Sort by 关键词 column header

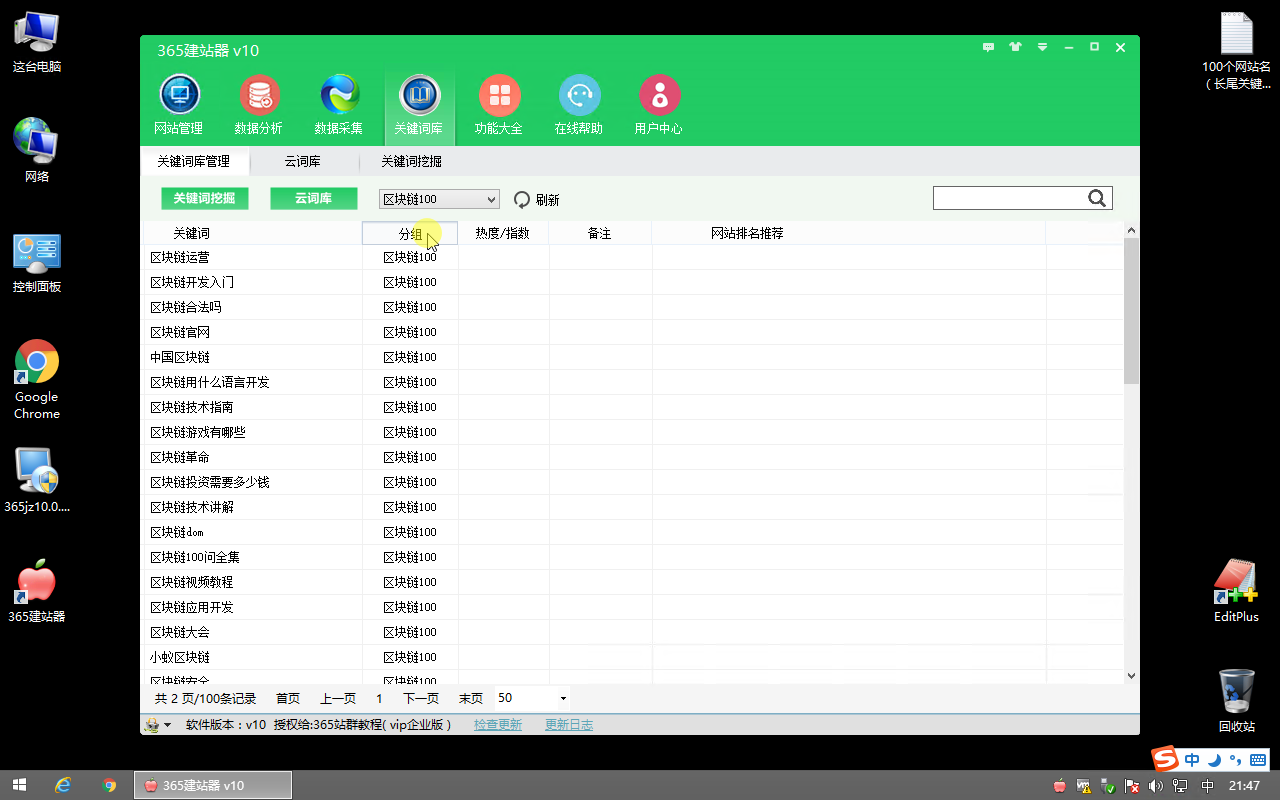tap(253, 233)
